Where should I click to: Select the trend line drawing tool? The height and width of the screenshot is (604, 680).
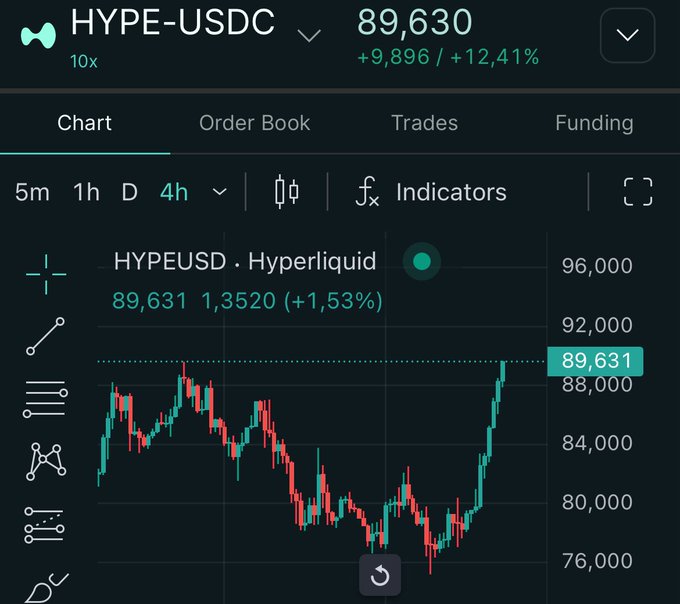click(46, 336)
